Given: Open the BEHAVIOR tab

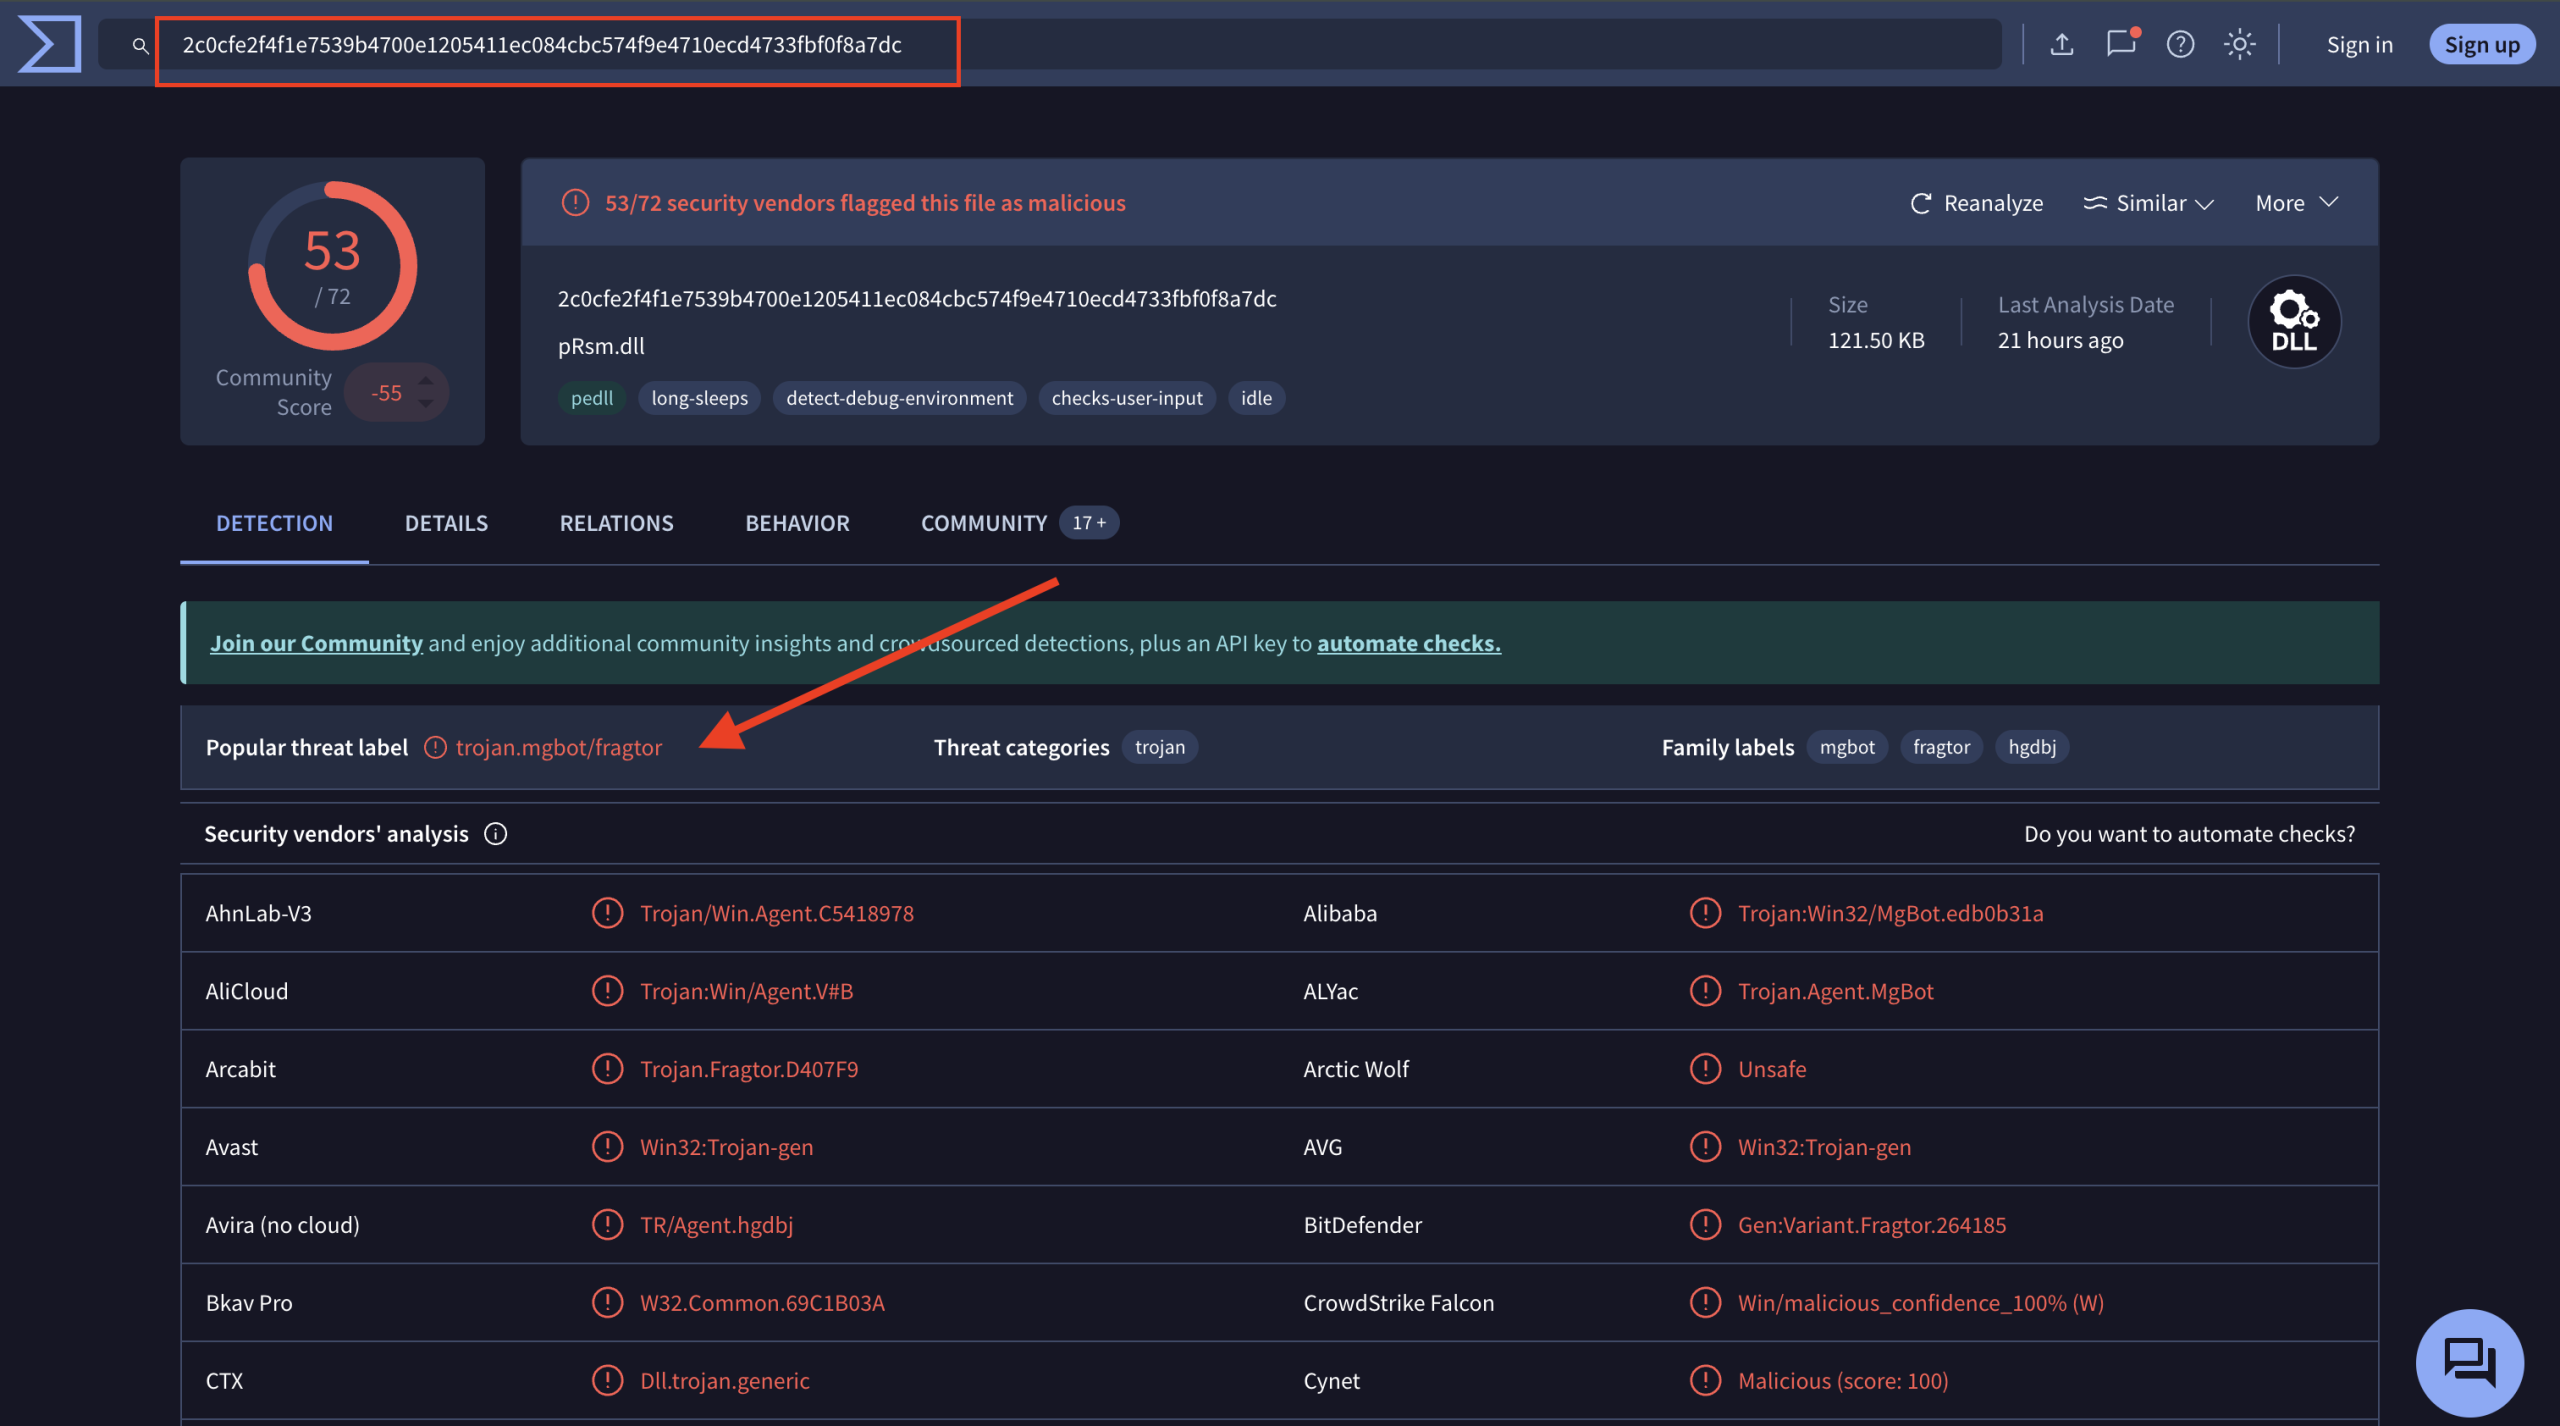Looking at the screenshot, I should coord(797,523).
